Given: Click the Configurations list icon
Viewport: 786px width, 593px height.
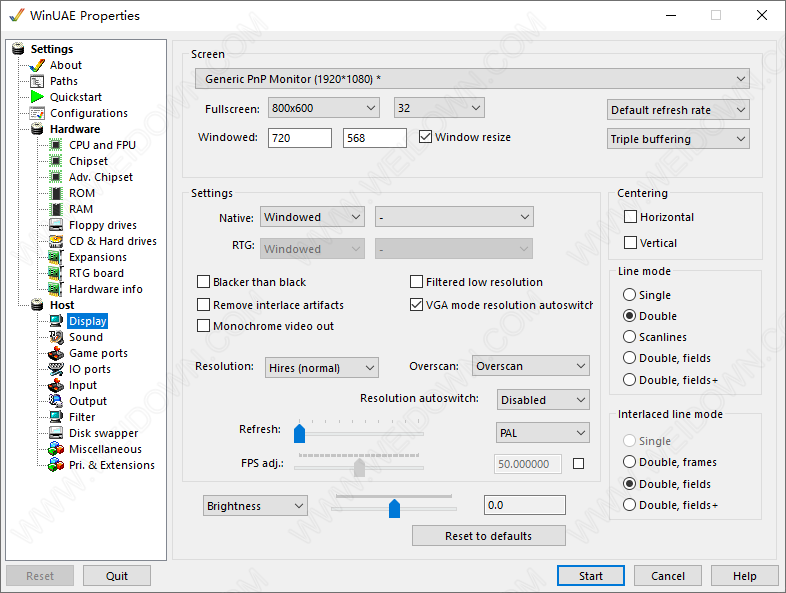Looking at the screenshot, I should click(37, 113).
